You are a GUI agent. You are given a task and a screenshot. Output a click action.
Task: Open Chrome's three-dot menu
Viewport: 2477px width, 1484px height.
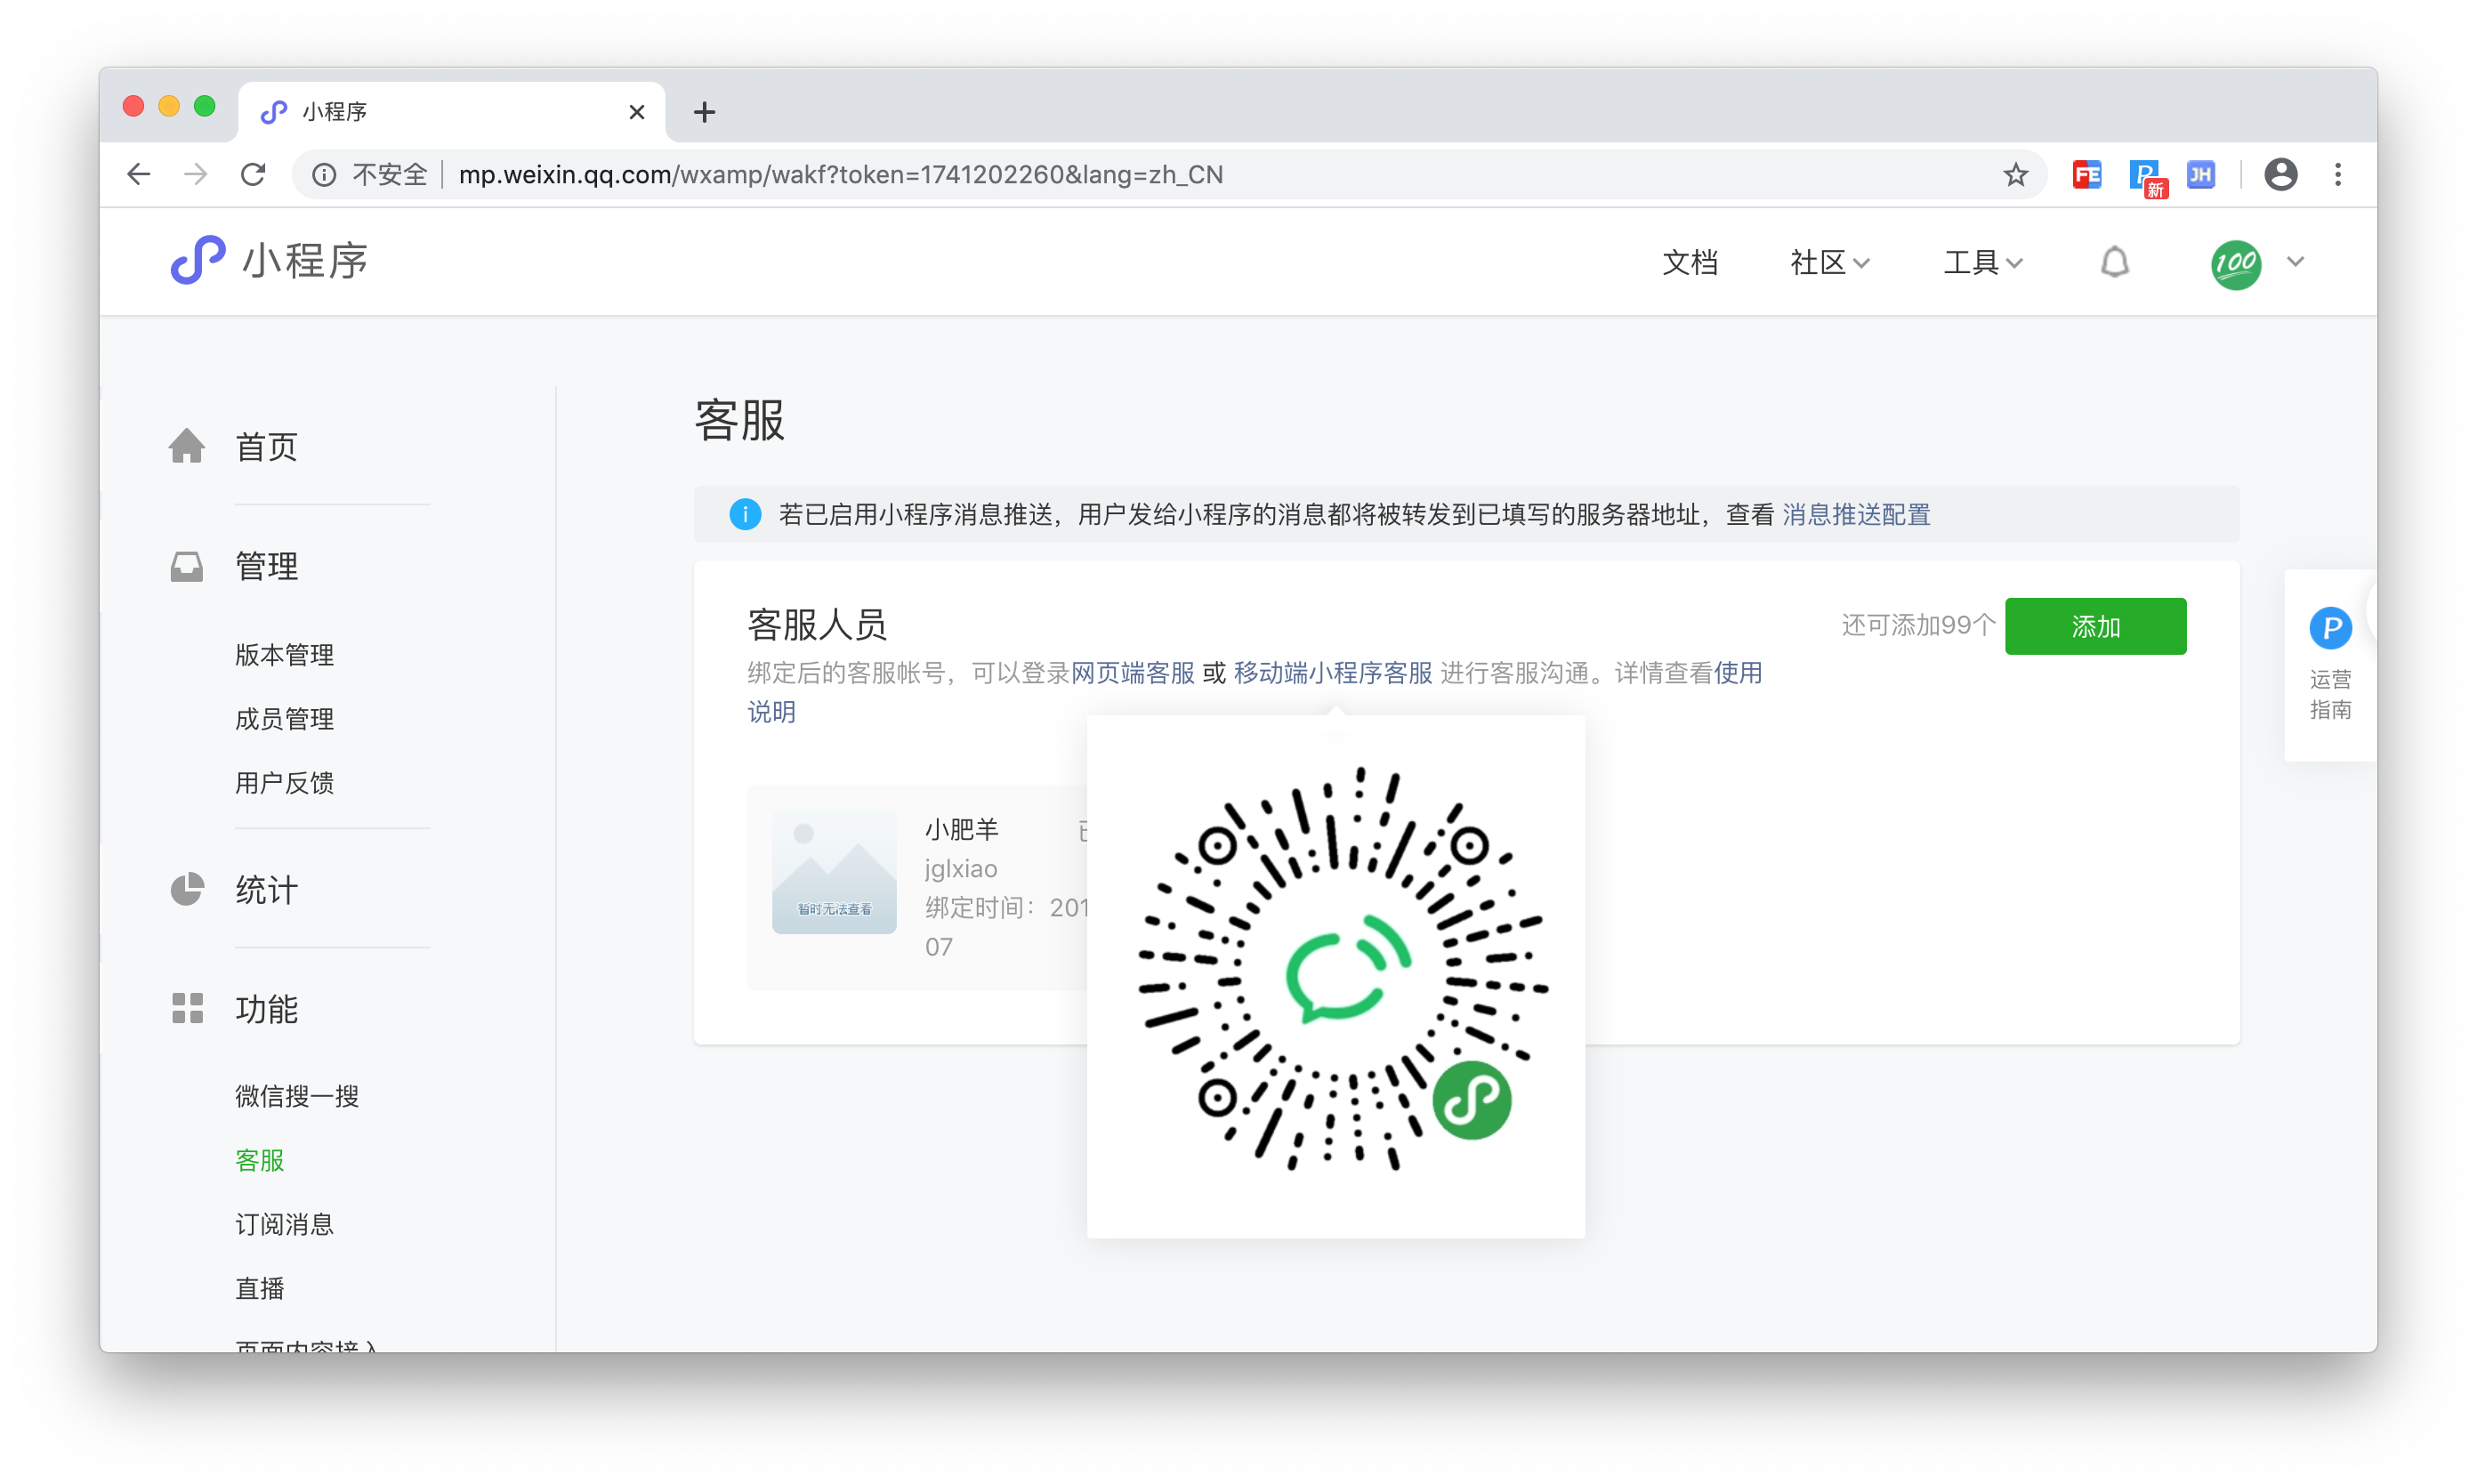(x=2337, y=175)
